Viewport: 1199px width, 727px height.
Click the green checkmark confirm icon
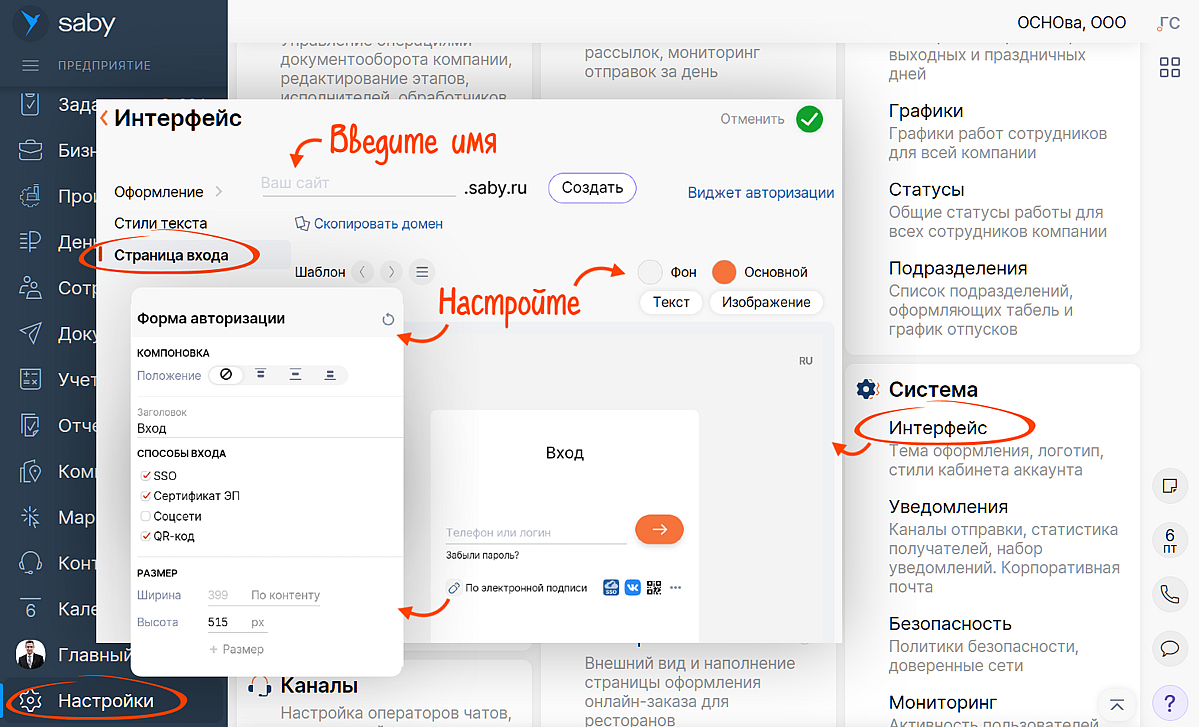(x=809, y=119)
